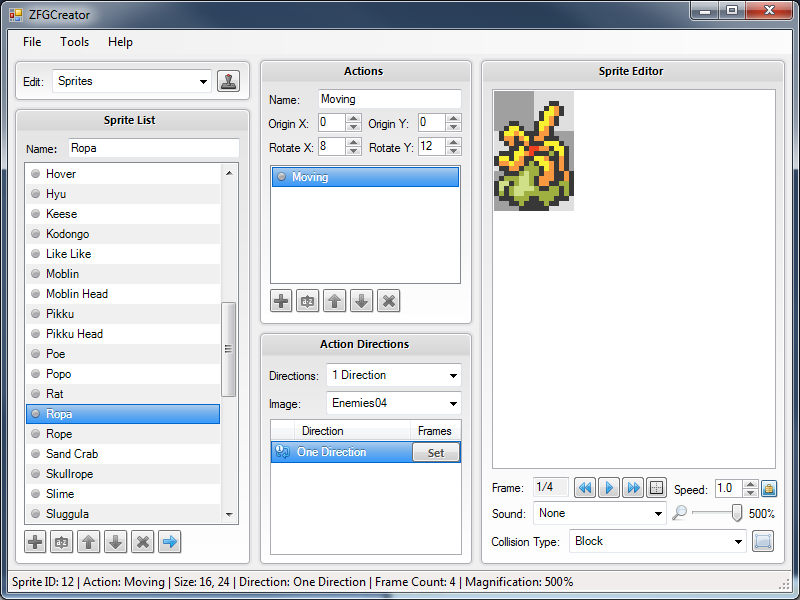Click the joystick test-game icon next to Edit
Screen dimensions: 800x600
click(x=228, y=81)
